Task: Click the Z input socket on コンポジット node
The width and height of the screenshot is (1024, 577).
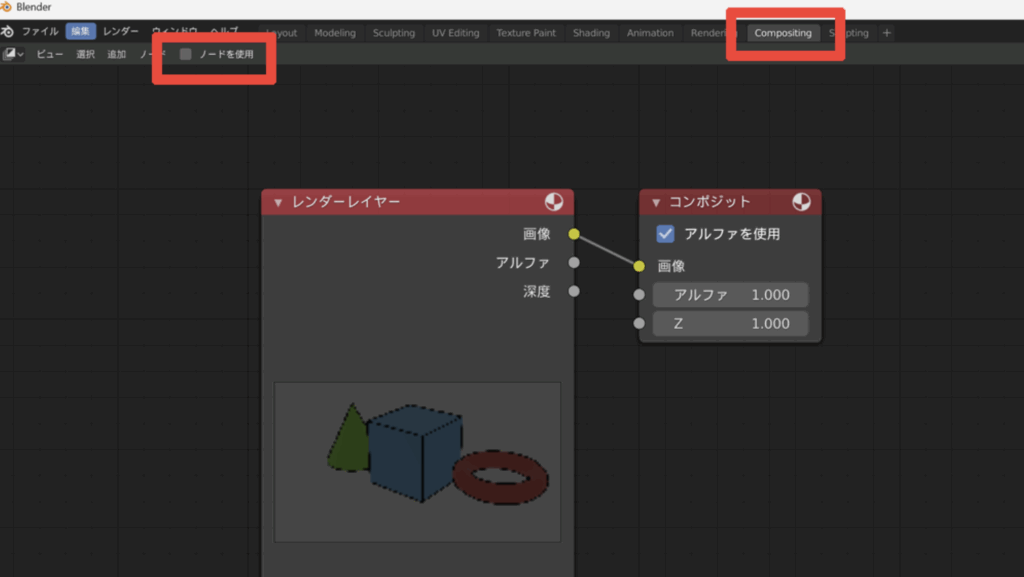Action: click(639, 324)
